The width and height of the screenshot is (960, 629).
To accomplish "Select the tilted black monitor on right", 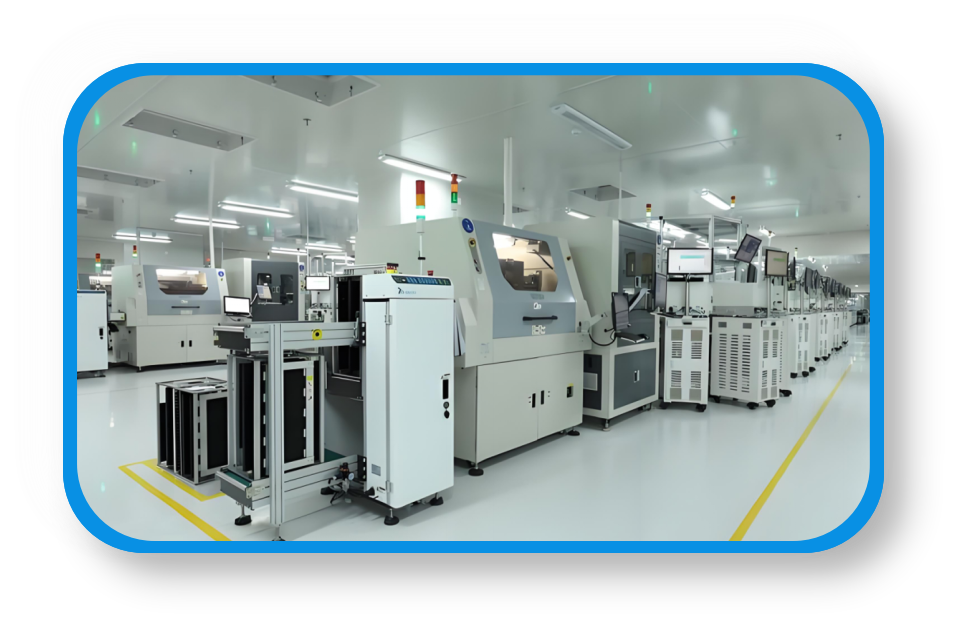I will pyautogui.click(x=748, y=248).
